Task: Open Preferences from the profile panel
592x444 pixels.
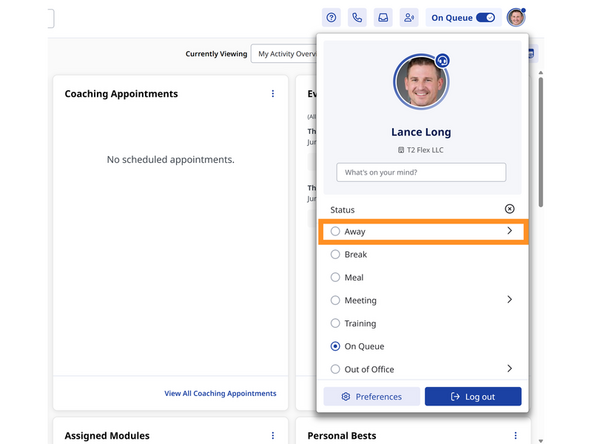Action: click(x=372, y=396)
